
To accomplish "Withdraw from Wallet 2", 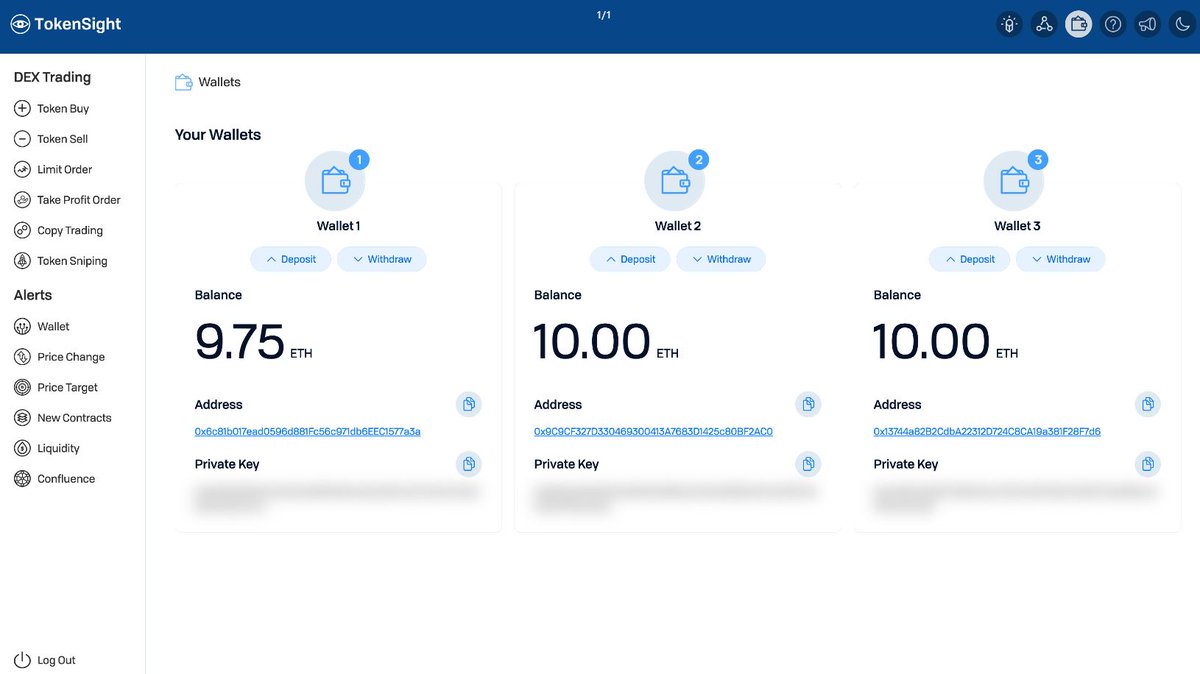I will 721,259.
